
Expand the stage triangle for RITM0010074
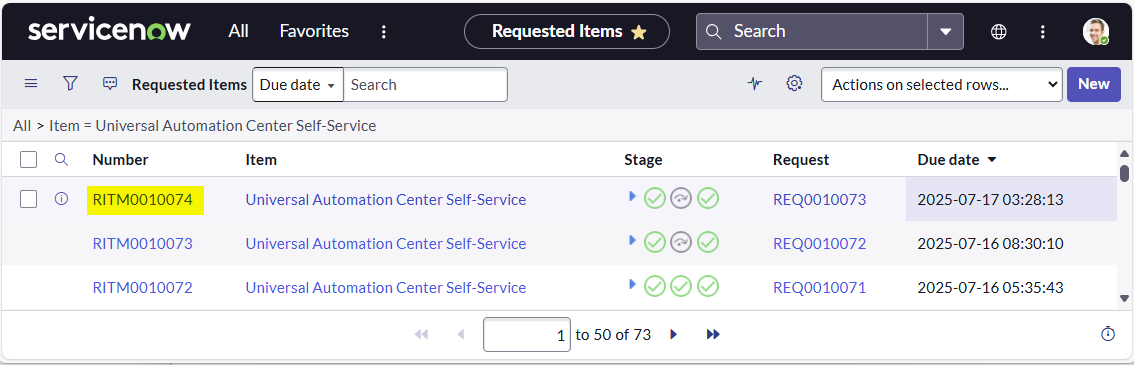(633, 196)
